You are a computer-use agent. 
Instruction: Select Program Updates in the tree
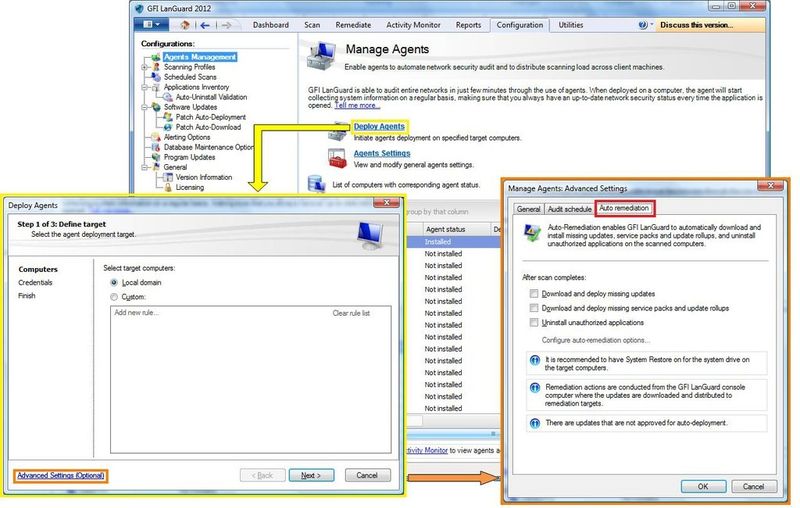pos(189,157)
